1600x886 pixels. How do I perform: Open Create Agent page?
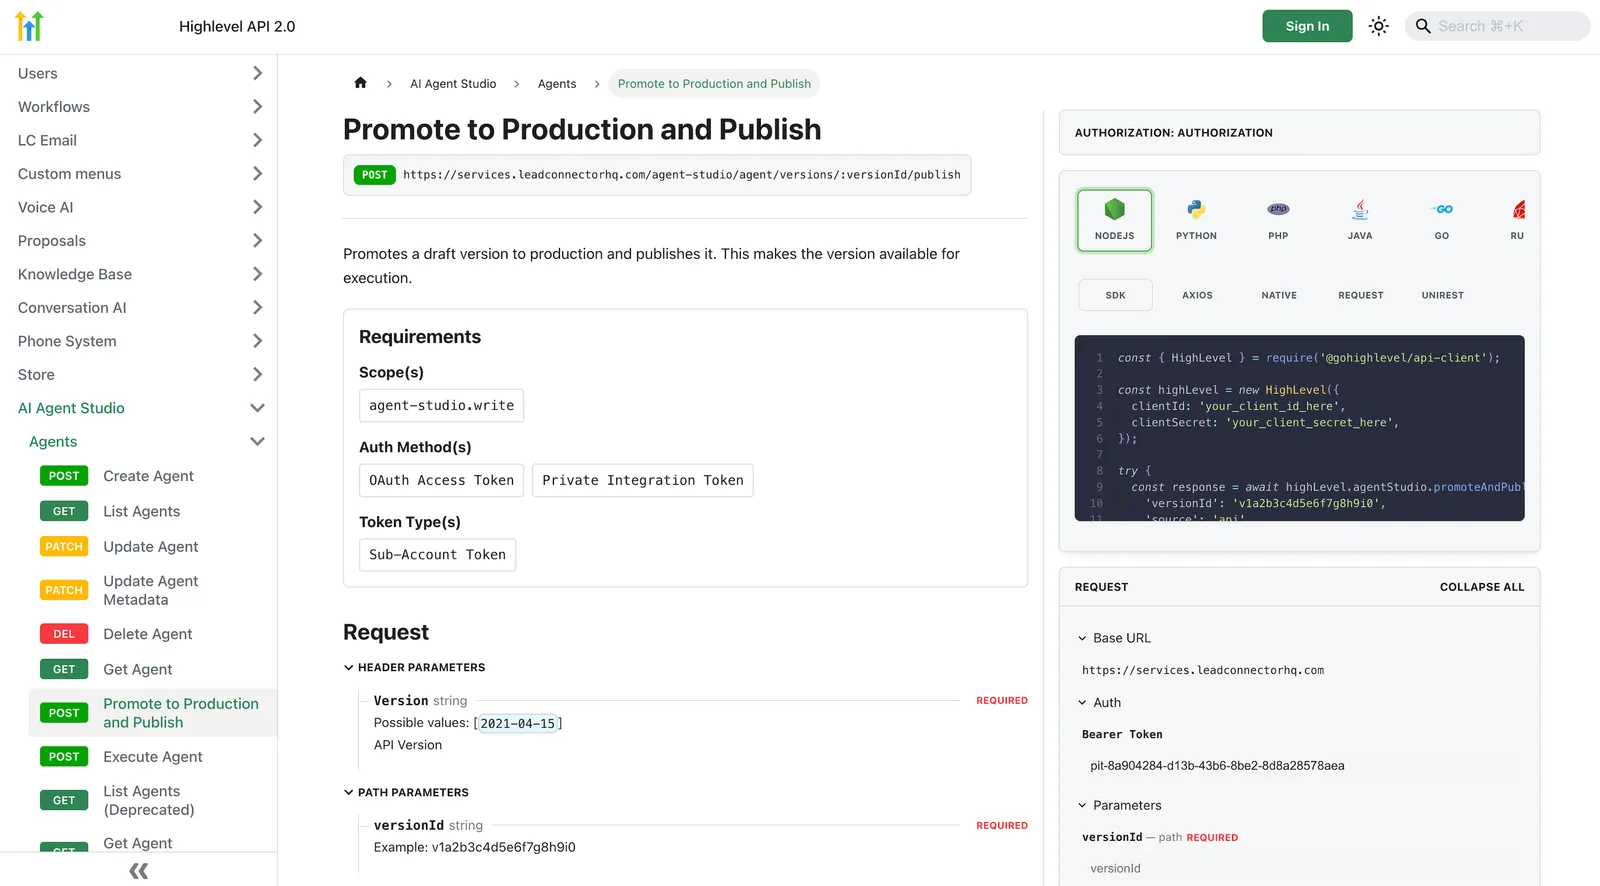(x=149, y=476)
